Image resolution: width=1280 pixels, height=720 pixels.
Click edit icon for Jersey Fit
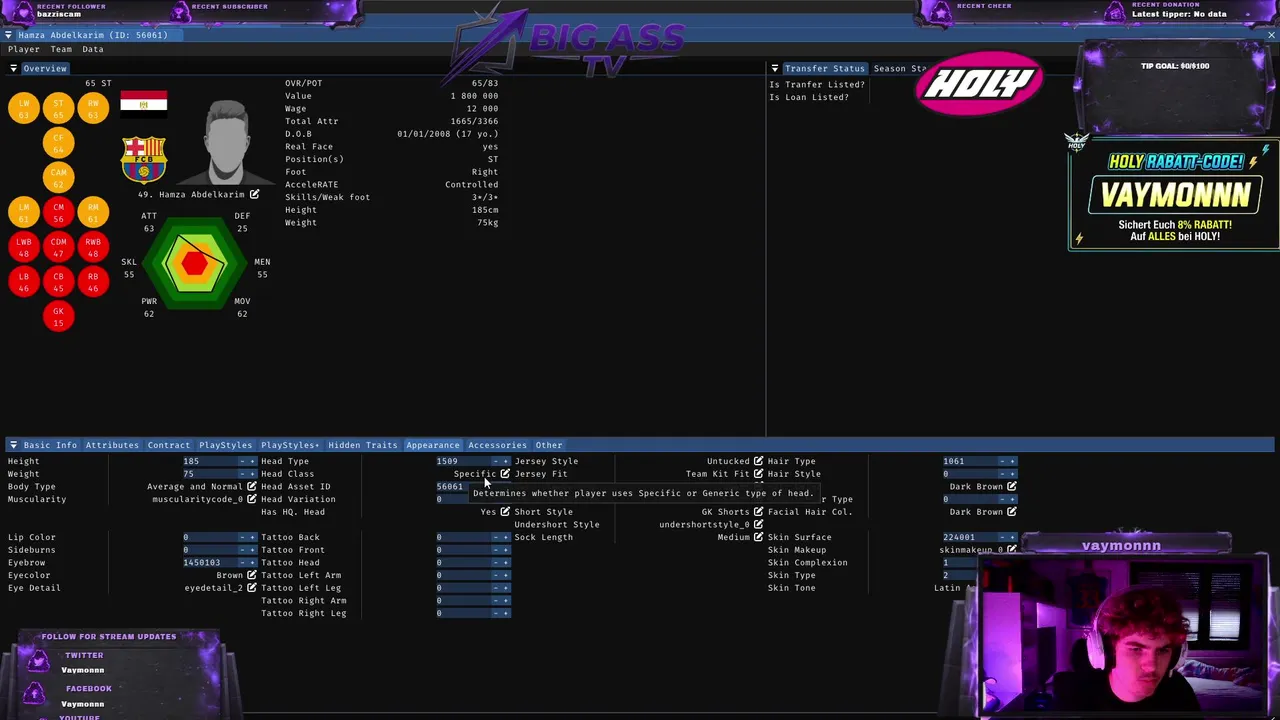pos(758,474)
